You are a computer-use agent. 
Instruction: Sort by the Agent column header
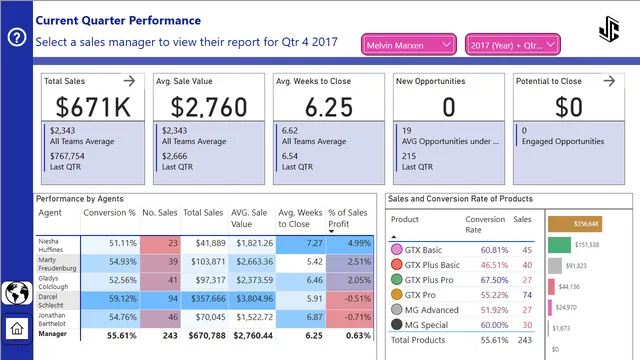[x=50, y=213]
